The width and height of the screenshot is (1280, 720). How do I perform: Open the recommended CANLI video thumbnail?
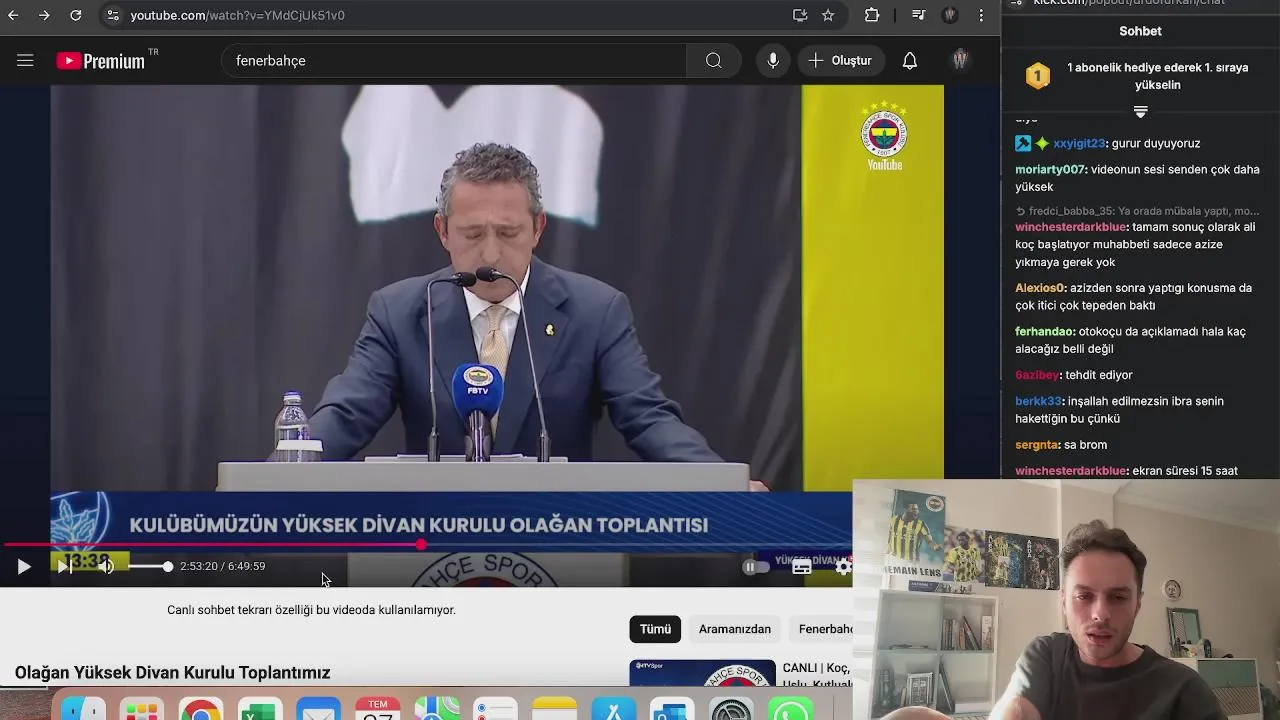click(702, 674)
